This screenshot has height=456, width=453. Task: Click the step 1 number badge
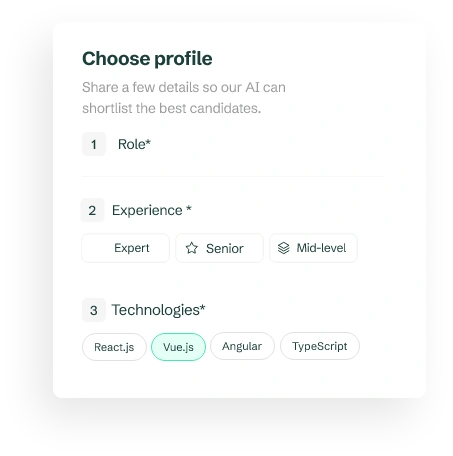point(94,144)
